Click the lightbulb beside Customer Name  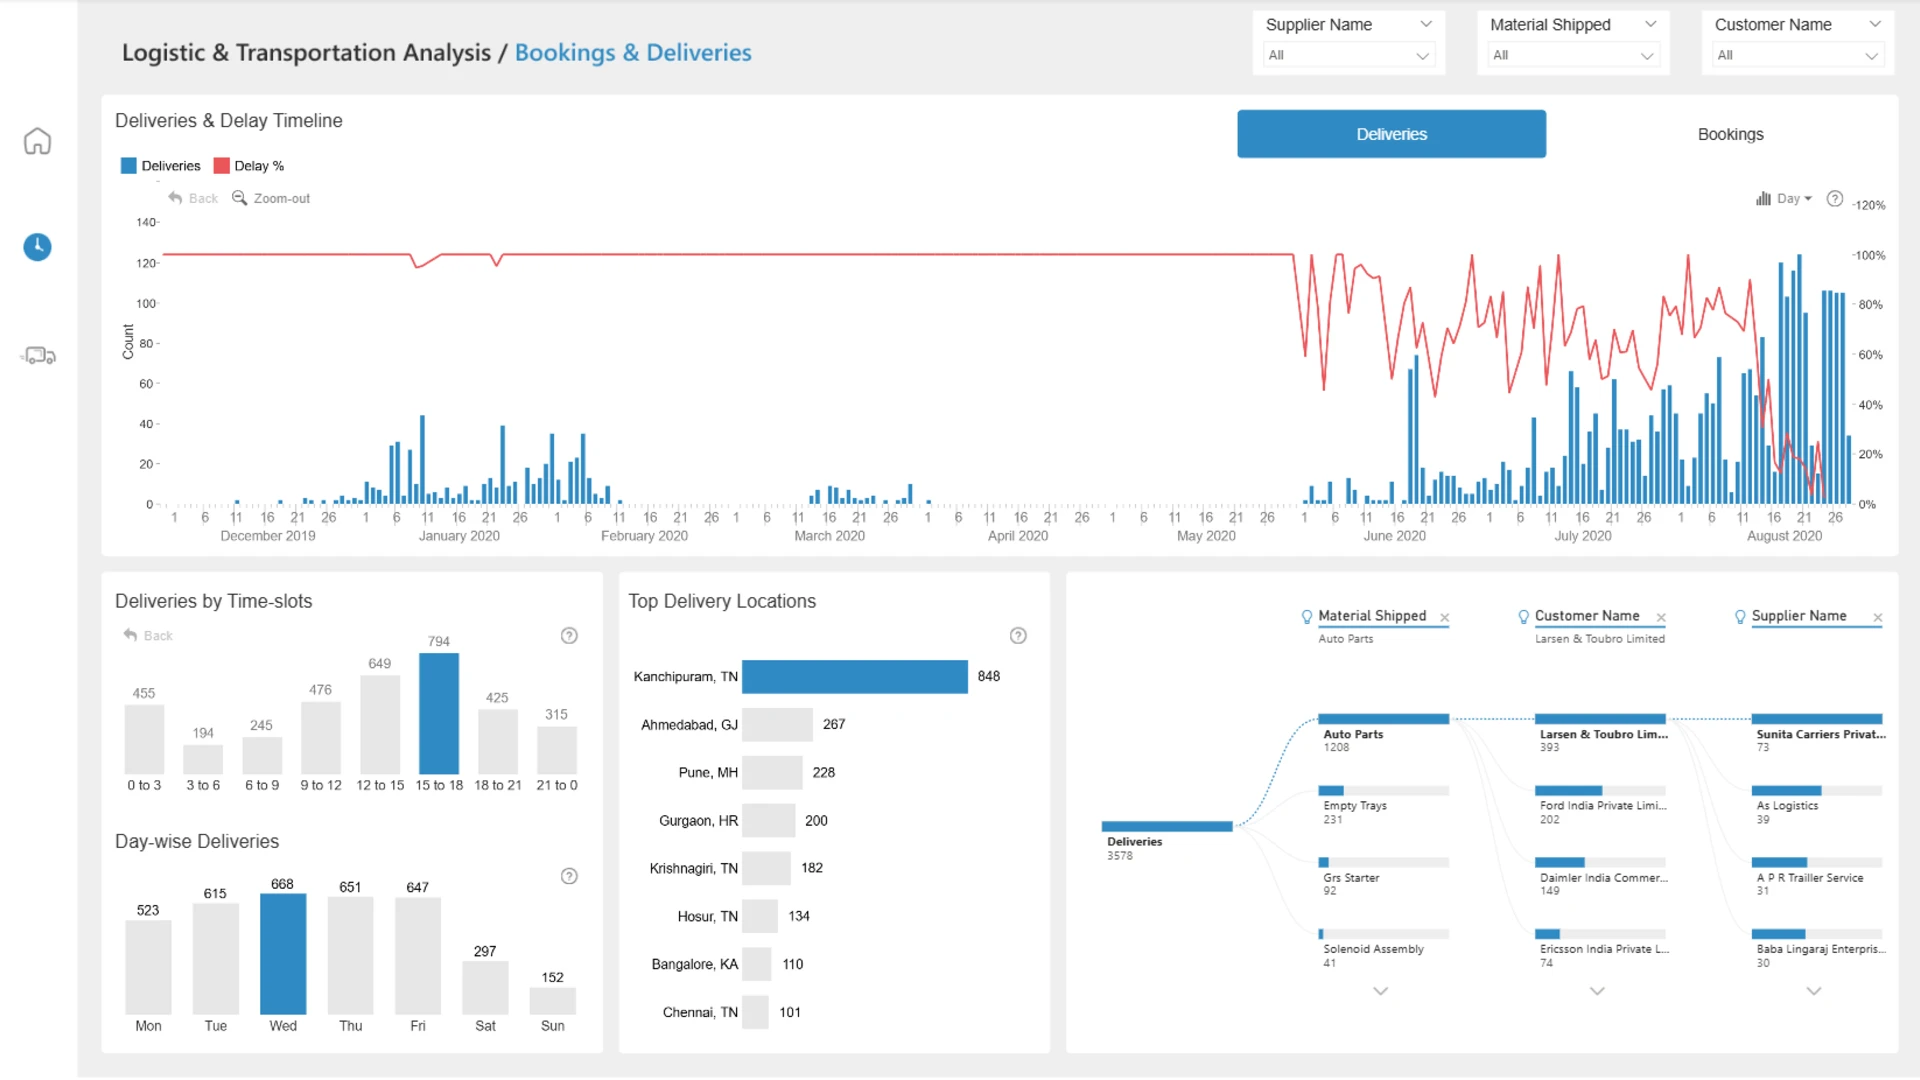tap(1523, 617)
